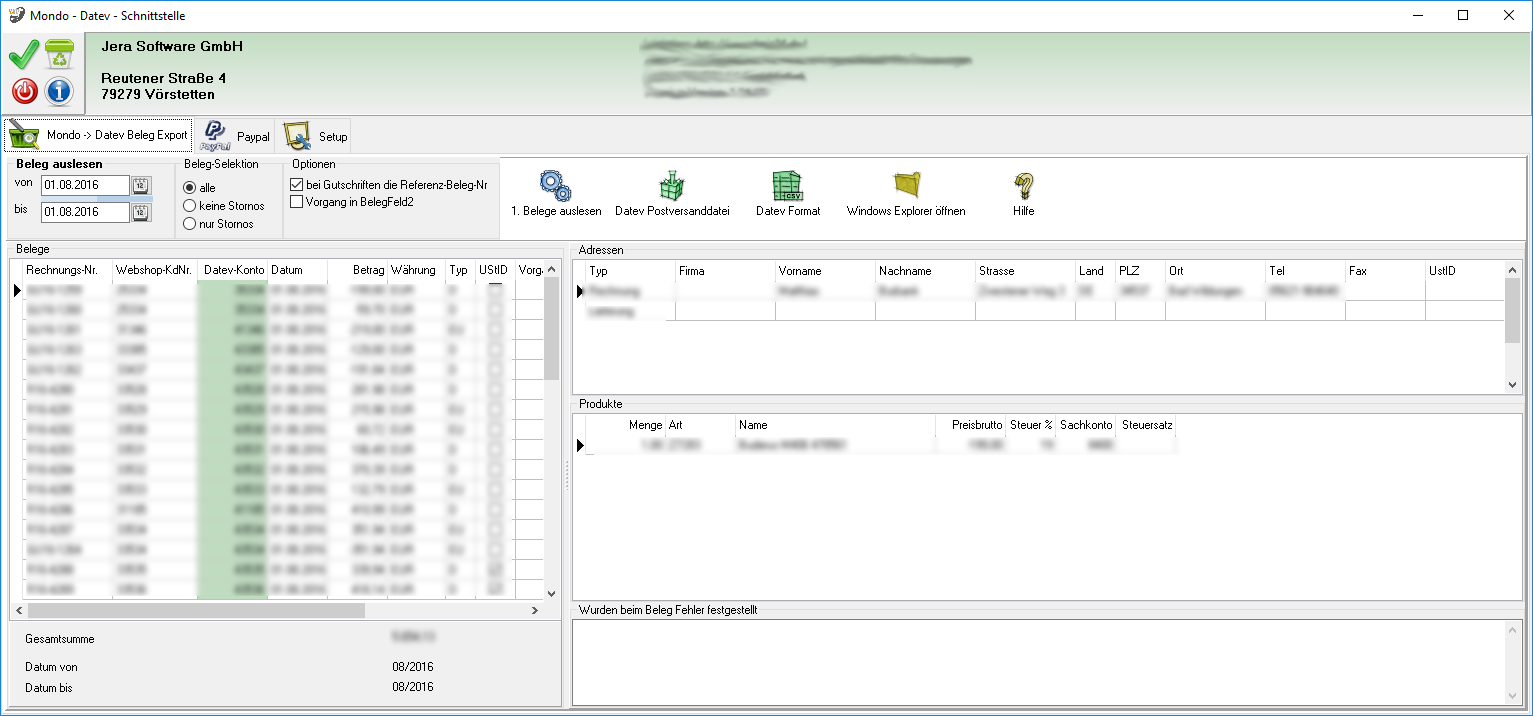Open the blue info icon
This screenshot has height=716, width=1533.
60,92
